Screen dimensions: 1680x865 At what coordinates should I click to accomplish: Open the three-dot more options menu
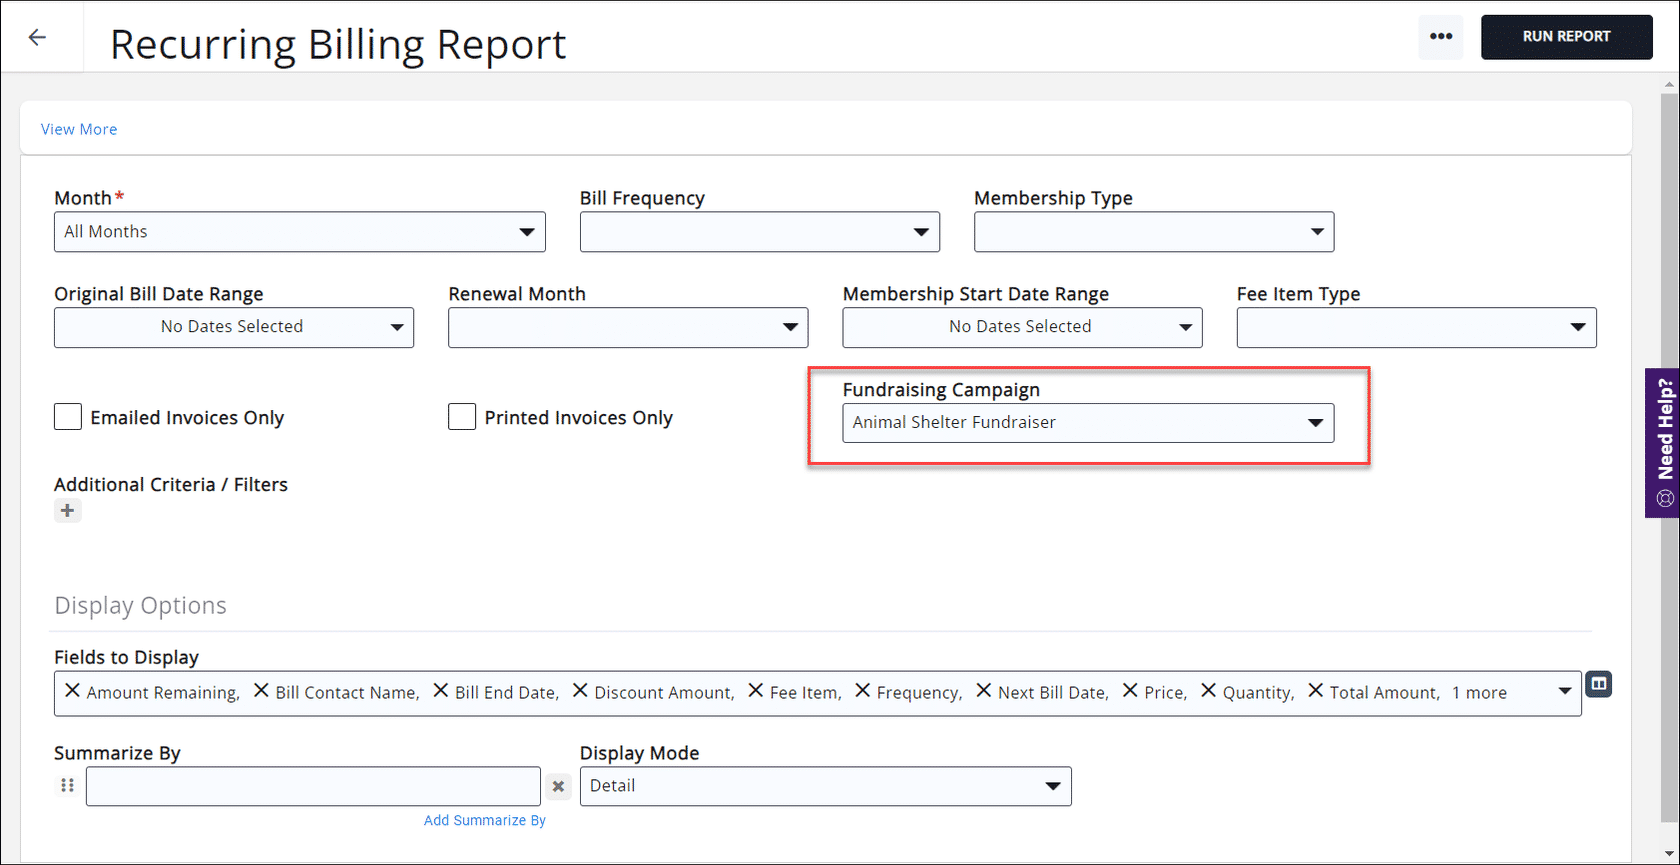(x=1440, y=37)
